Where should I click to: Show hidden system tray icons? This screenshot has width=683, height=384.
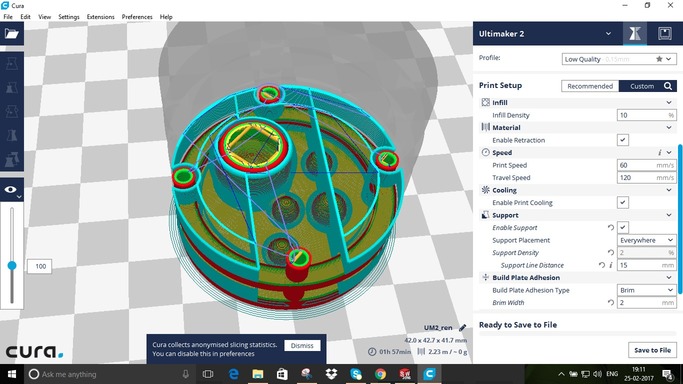click(x=561, y=374)
